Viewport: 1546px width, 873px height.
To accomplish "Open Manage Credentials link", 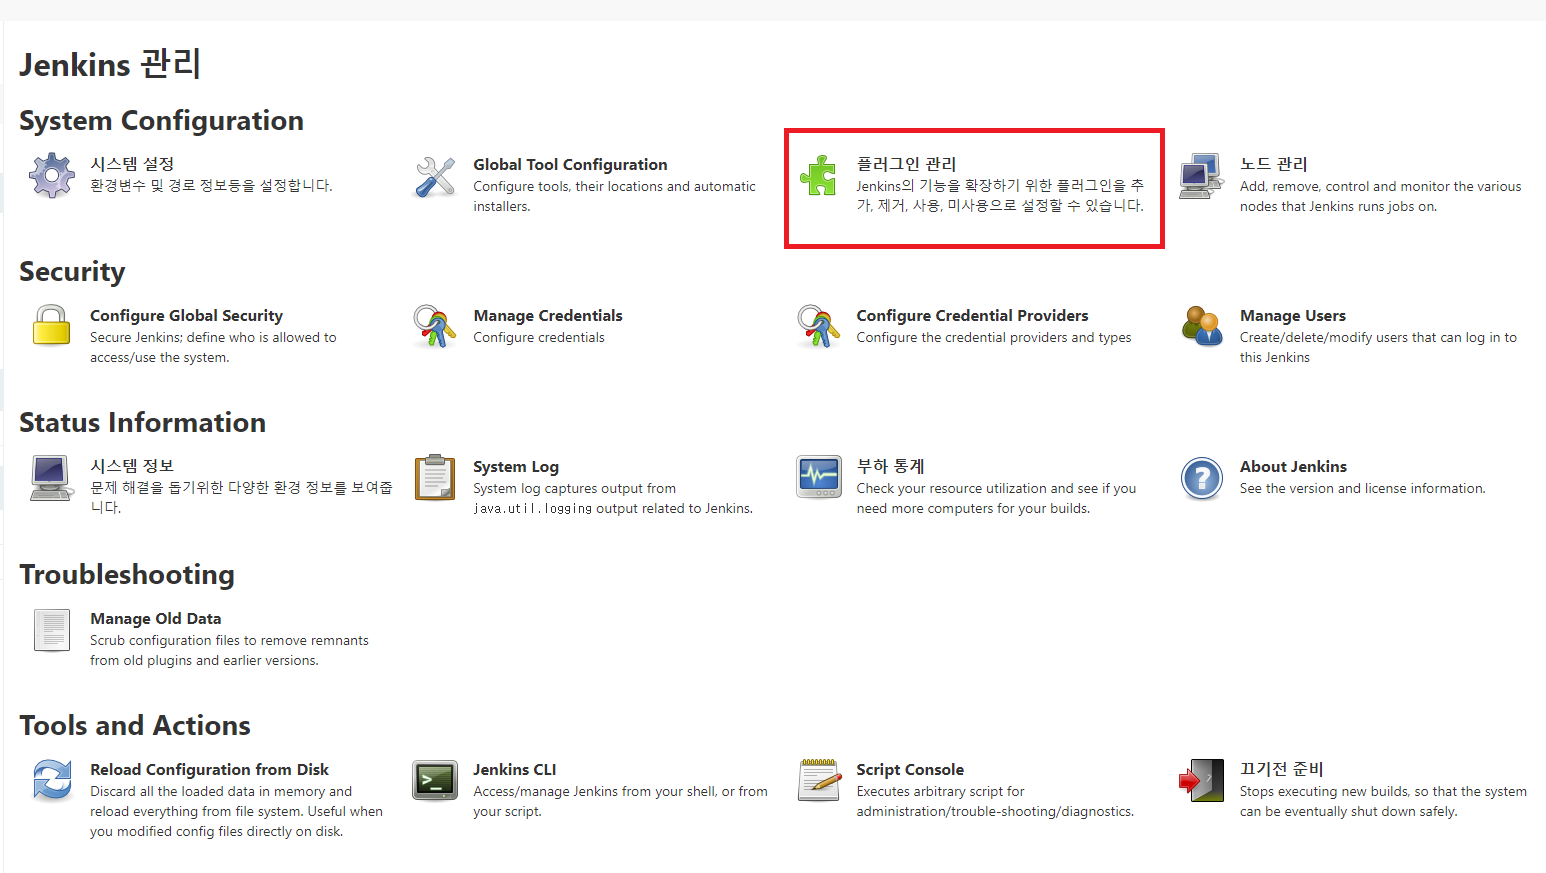I will point(548,315).
